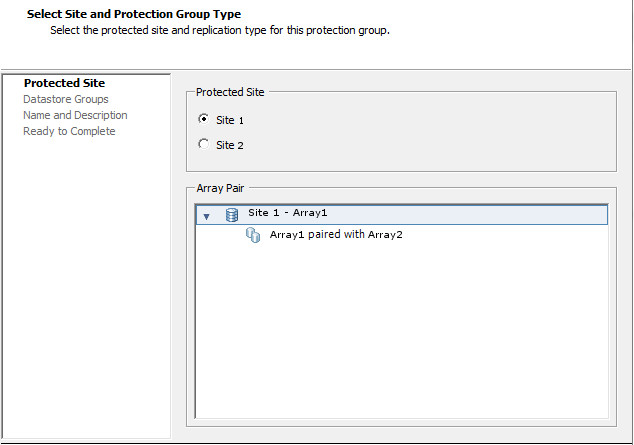Go to the Ready to Complete step
Screen dimensions: 634x445
[x=69, y=131]
